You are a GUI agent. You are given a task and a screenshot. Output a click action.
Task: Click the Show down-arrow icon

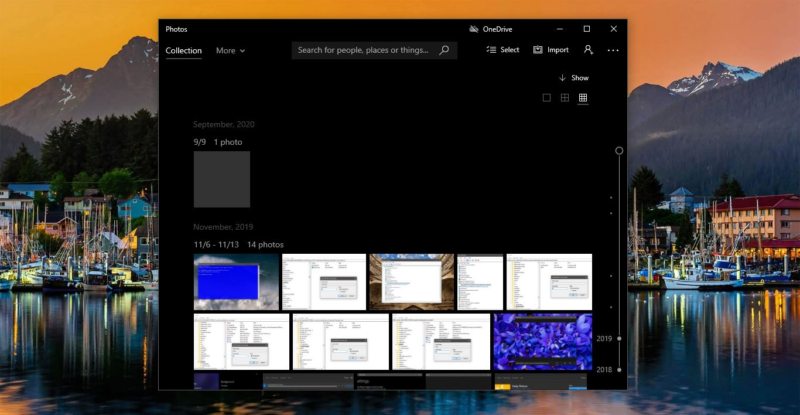[562, 78]
